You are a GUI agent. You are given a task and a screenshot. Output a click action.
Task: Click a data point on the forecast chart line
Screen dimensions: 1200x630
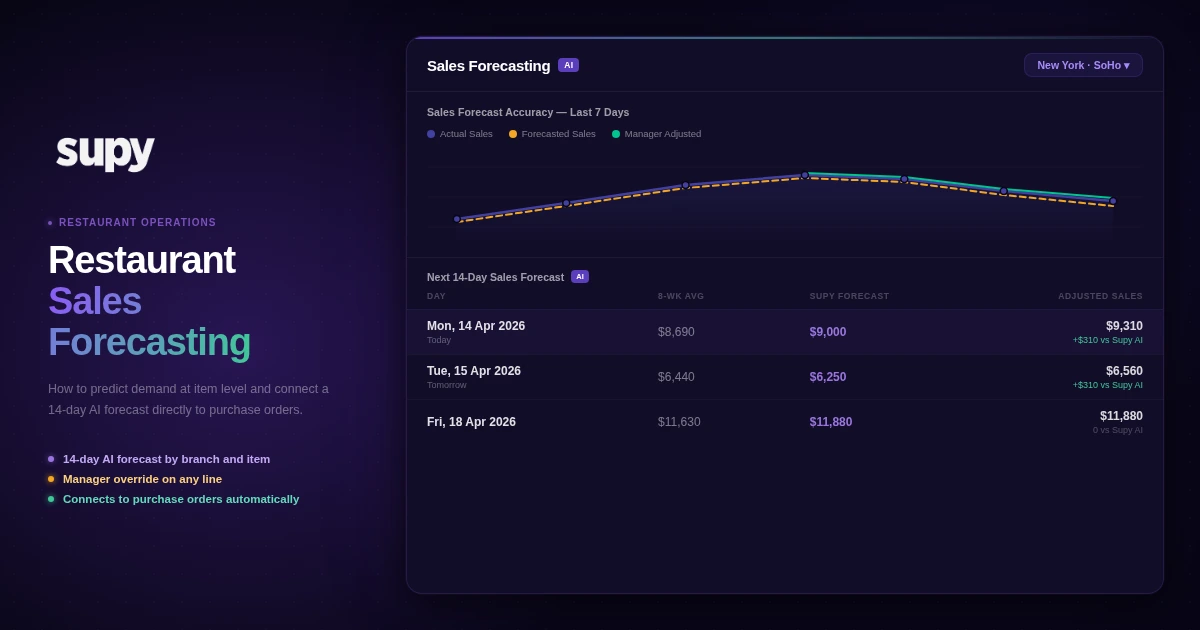805,176
